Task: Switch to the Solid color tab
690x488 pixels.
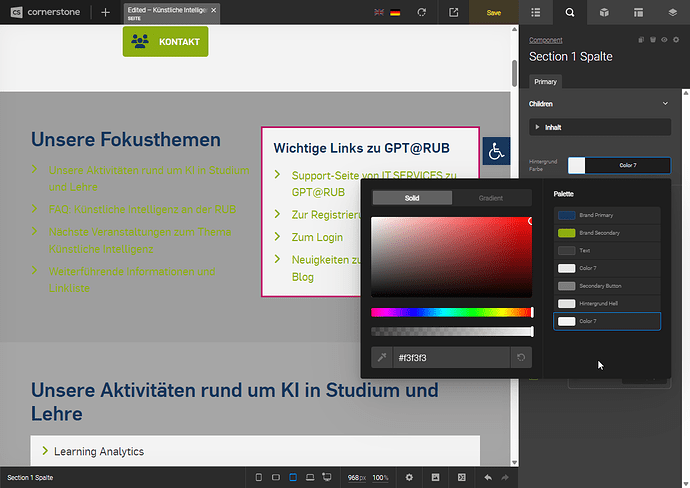Action: (x=412, y=198)
